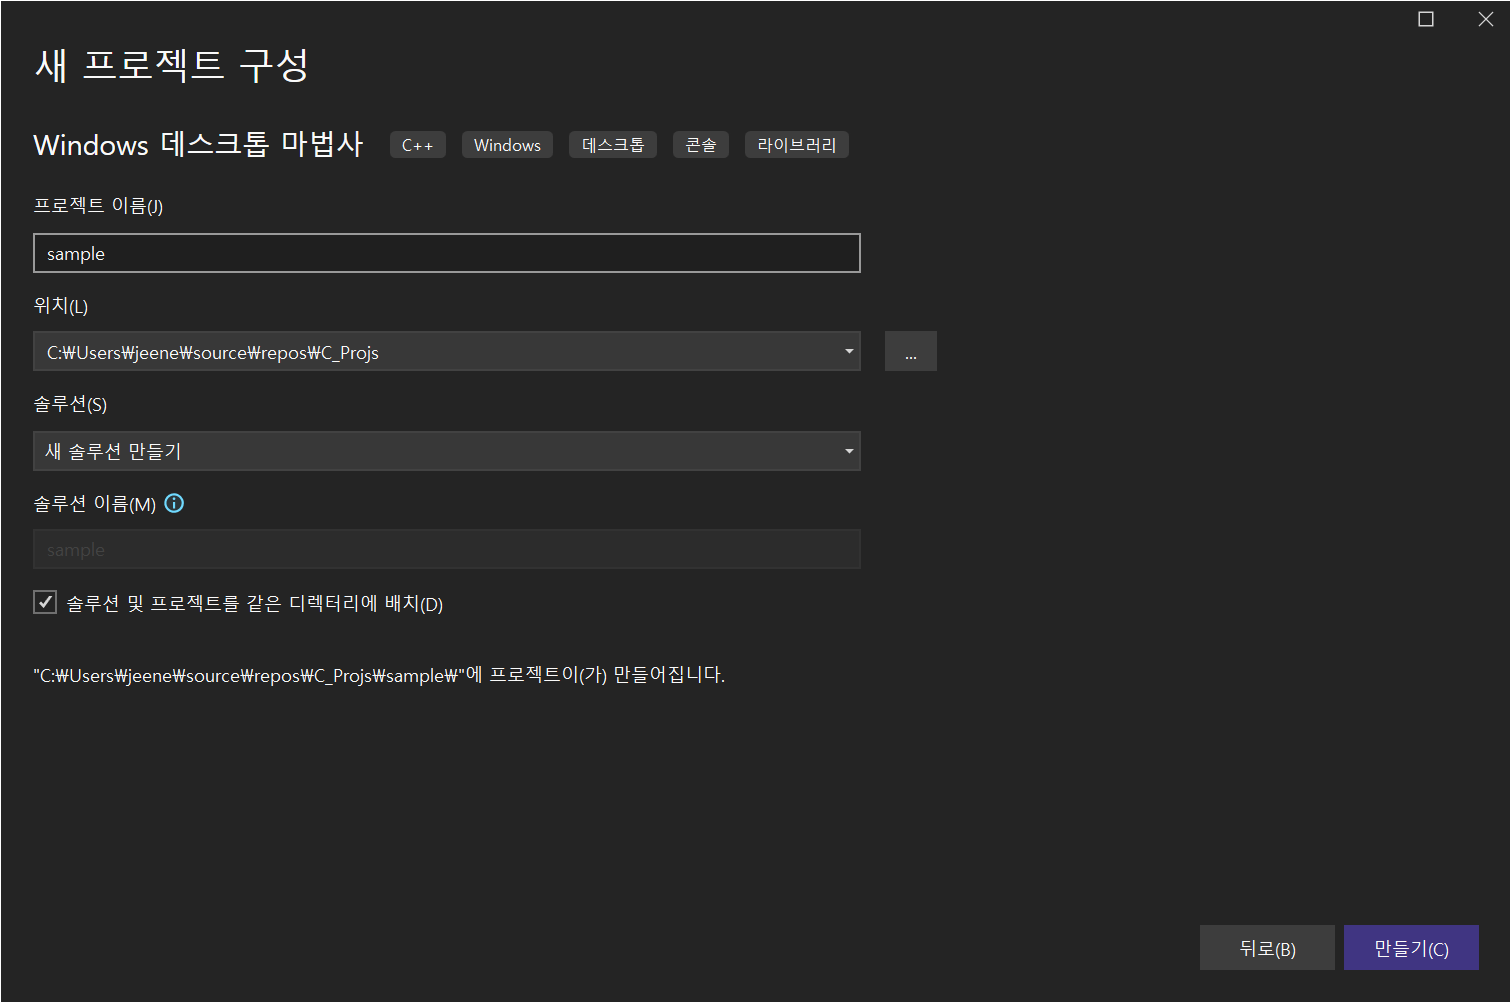Click the '프로젝트 이름(J)' label
The height and width of the screenshot is (1003, 1511).
coord(98,205)
